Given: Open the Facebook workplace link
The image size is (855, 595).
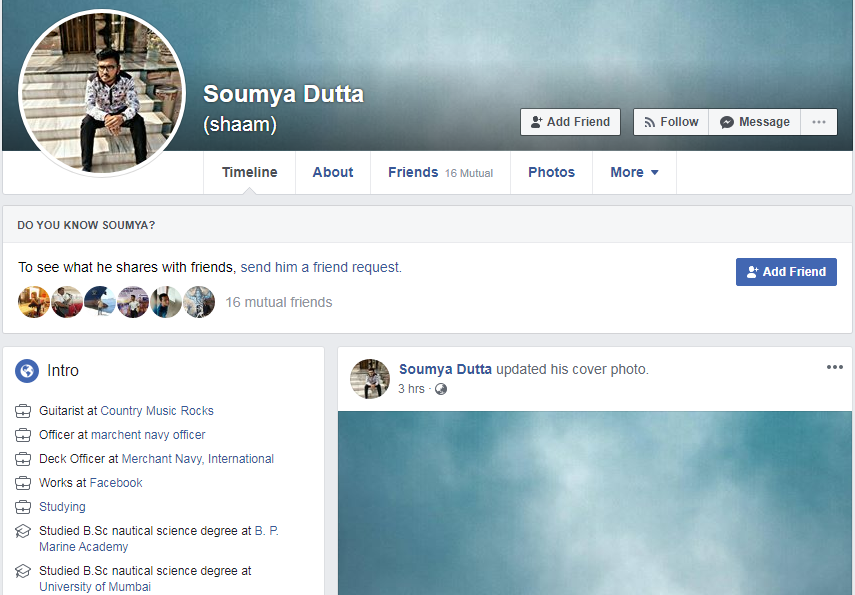Looking at the screenshot, I should [x=116, y=483].
